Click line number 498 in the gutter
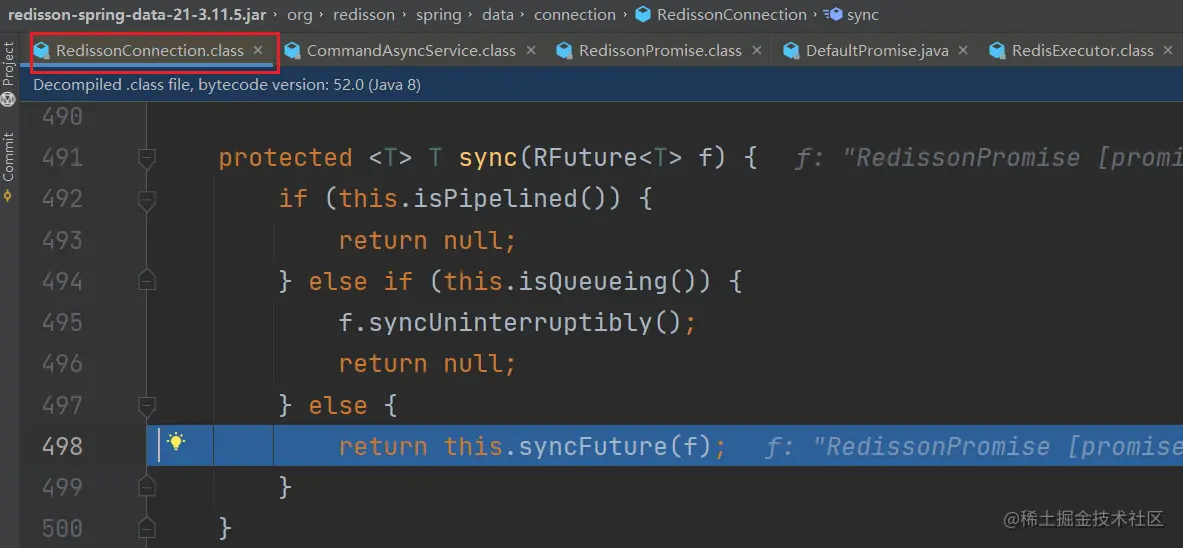This screenshot has width=1183, height=548. click(x=62, y=446)
